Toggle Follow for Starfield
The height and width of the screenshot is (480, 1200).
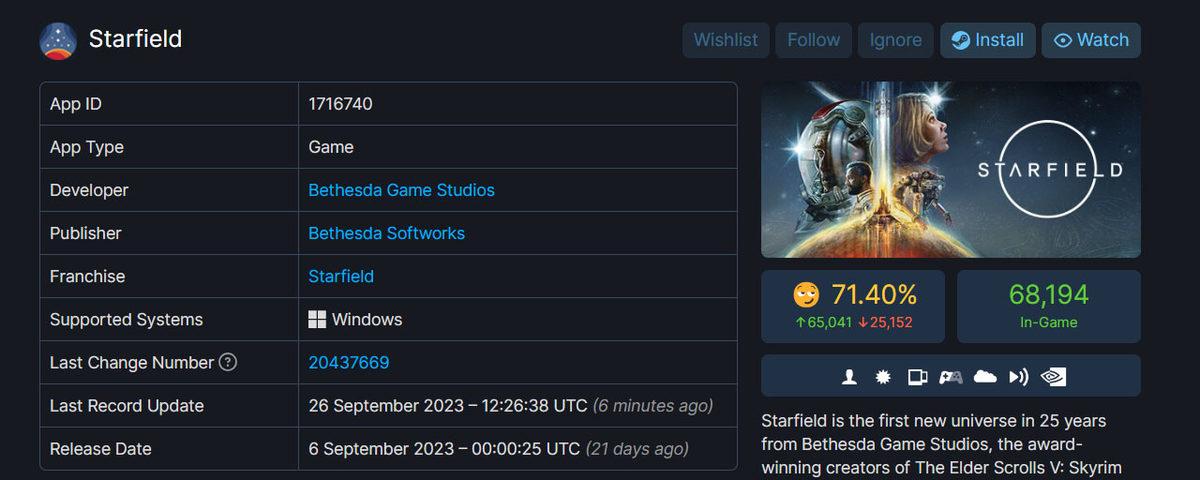click(813, 40)
